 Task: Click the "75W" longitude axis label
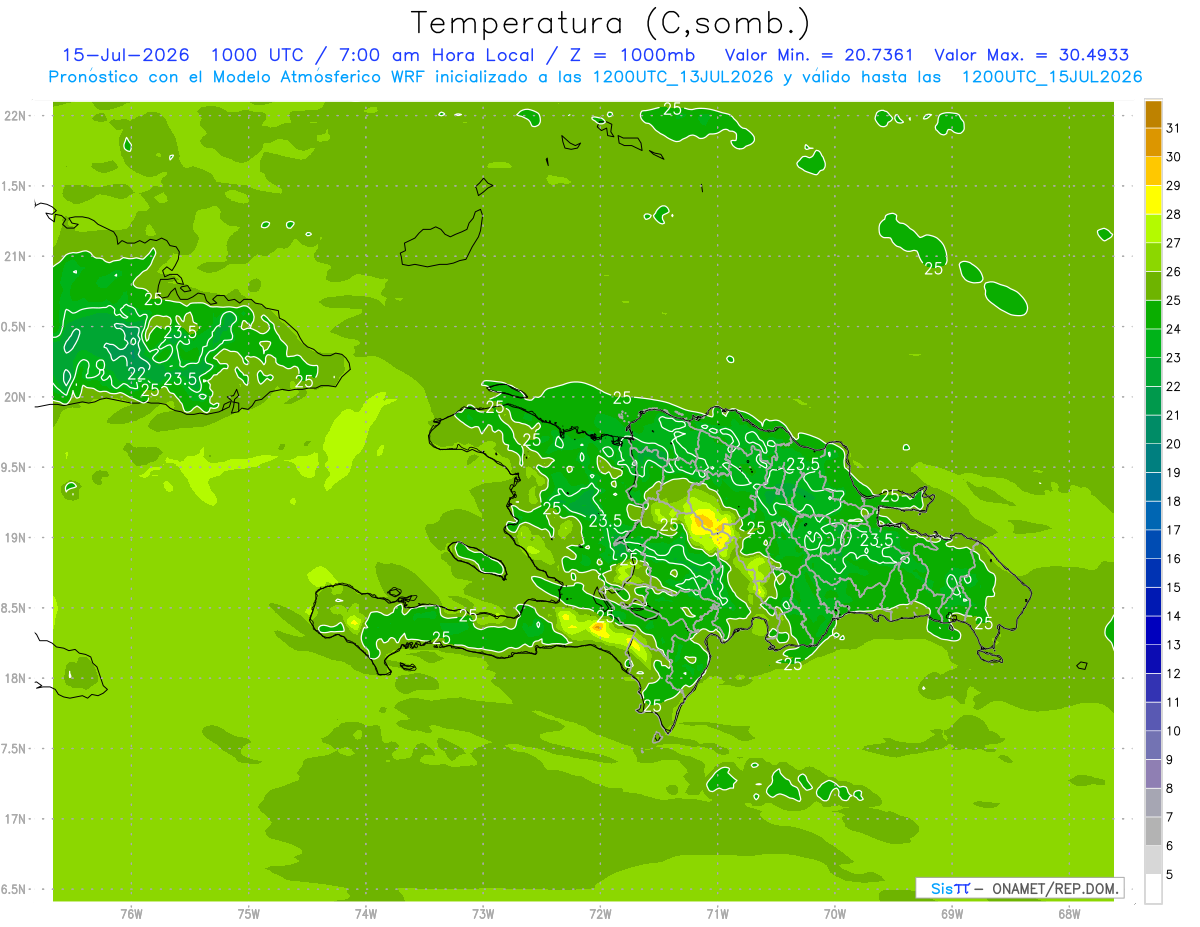[249, 913]
